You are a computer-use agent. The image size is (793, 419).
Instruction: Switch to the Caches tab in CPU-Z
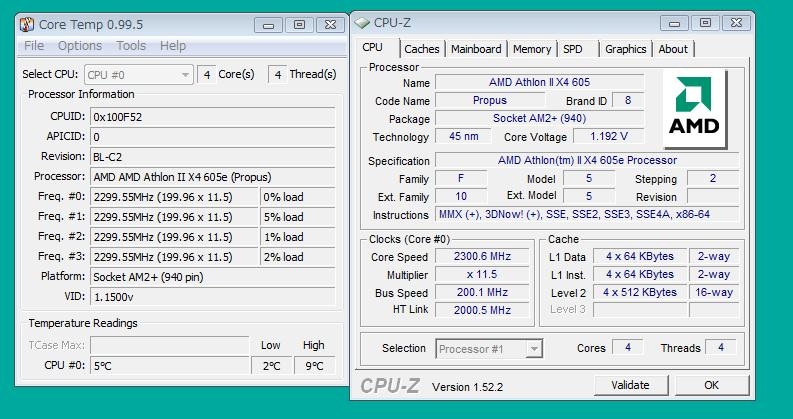click(x=422, y=49)
